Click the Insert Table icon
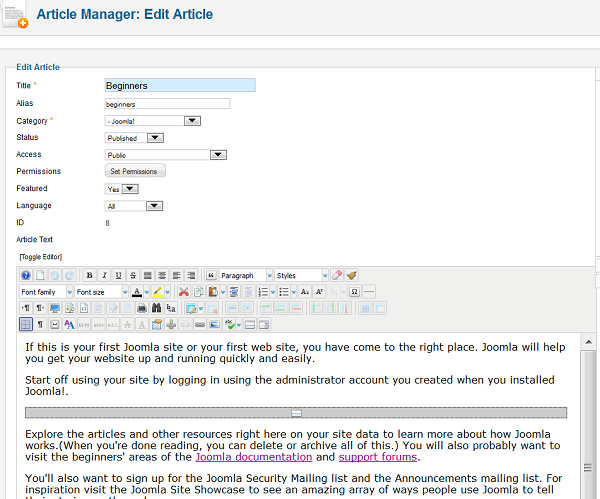This screenshot has width=600, height=499. 191,308
